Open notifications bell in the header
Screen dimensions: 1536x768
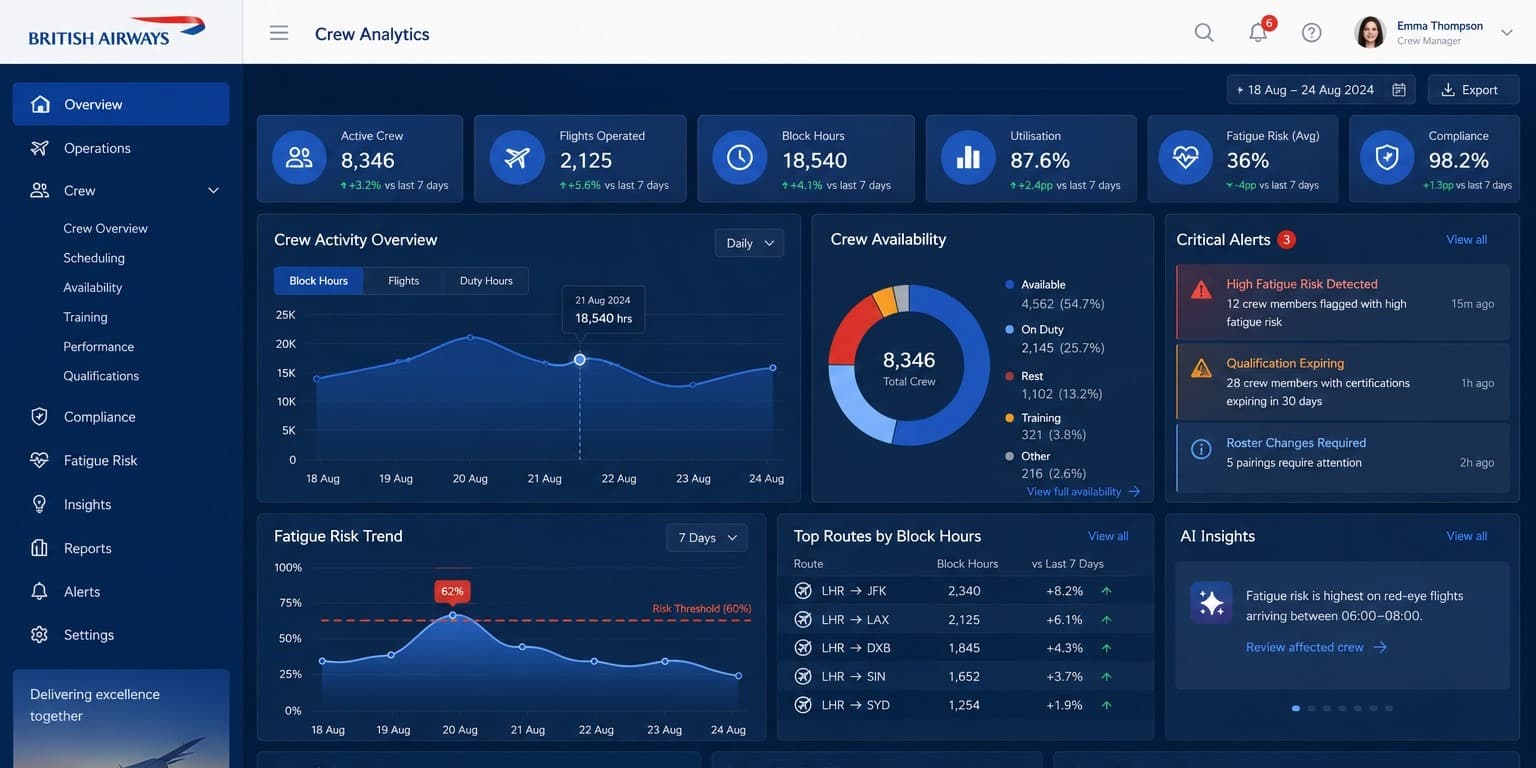pyautogui.click(x=1258, y=33)
